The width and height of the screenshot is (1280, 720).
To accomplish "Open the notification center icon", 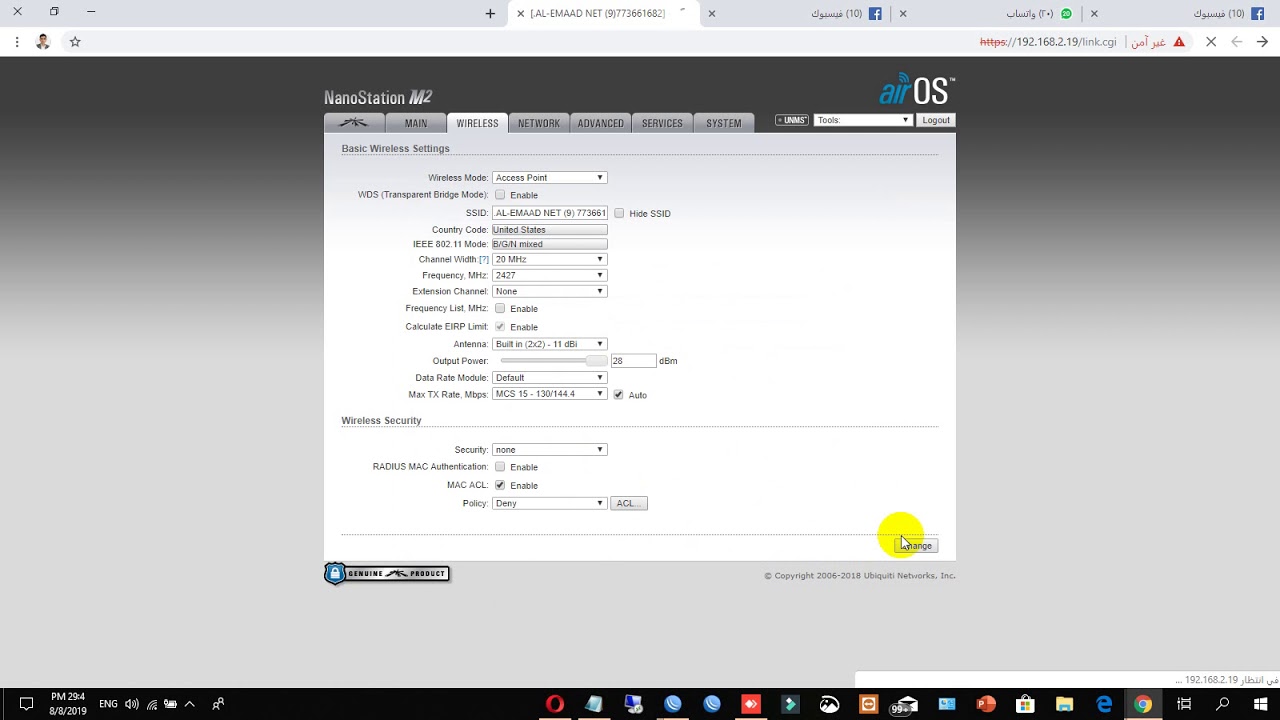I will (26, 704).
